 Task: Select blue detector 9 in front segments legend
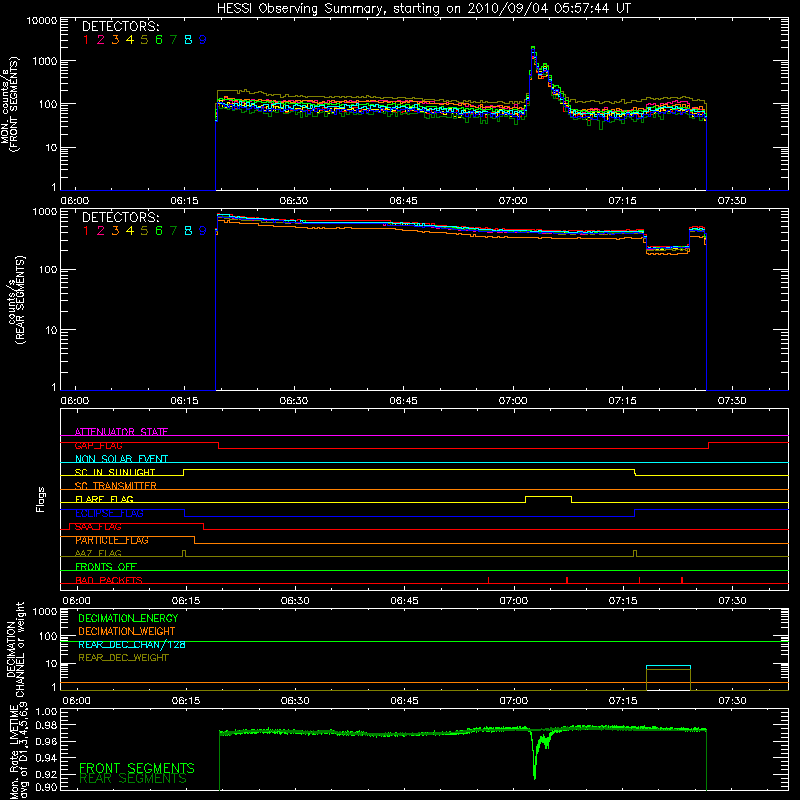(x=203, y=40)
